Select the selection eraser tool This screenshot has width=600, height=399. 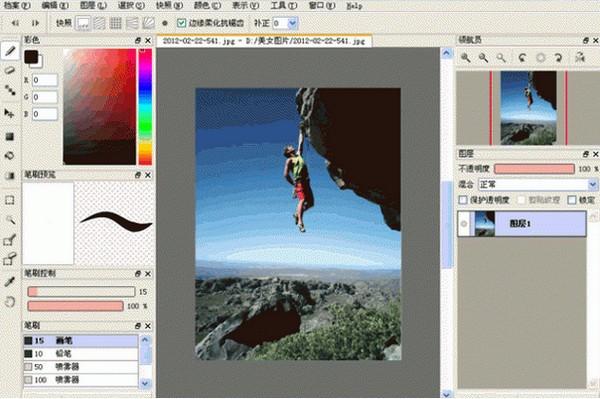click(10, 259)
